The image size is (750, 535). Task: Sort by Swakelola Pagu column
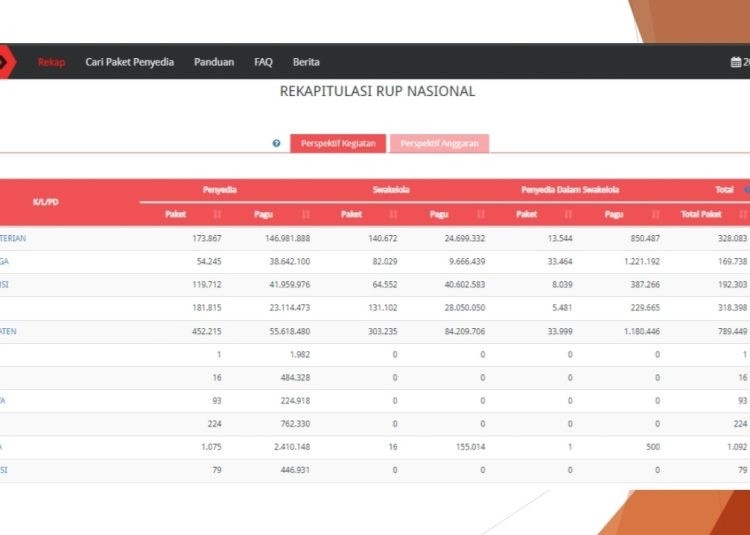tap(481, 214)
